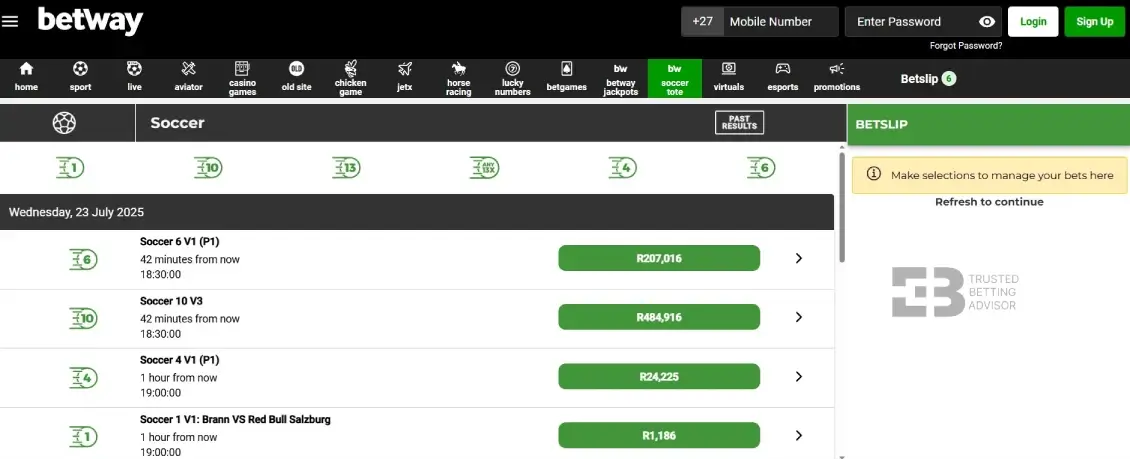Open Past Results
Image resolution: width=1130 pixels, height=459 pixels.
point(739,122)
